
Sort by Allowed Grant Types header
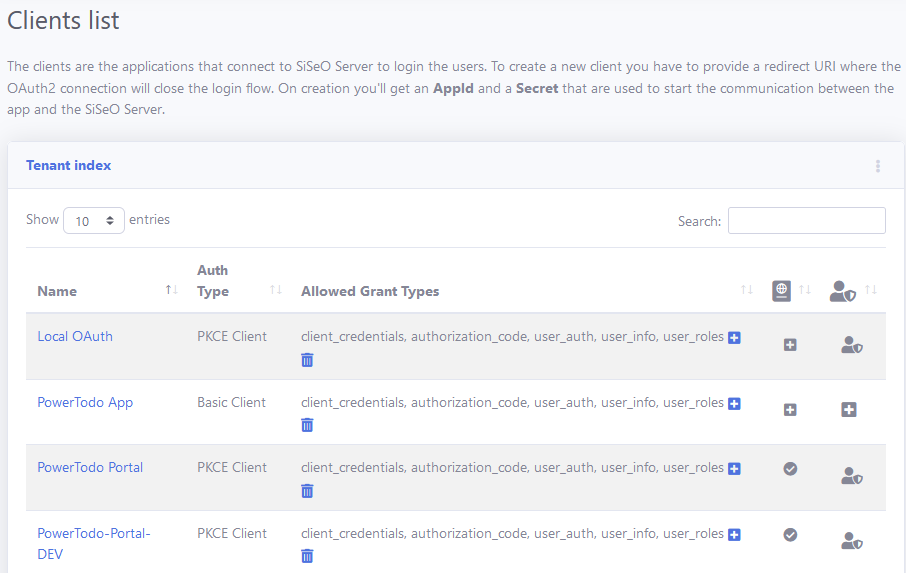pyautogui.click(x=370, y=291)
